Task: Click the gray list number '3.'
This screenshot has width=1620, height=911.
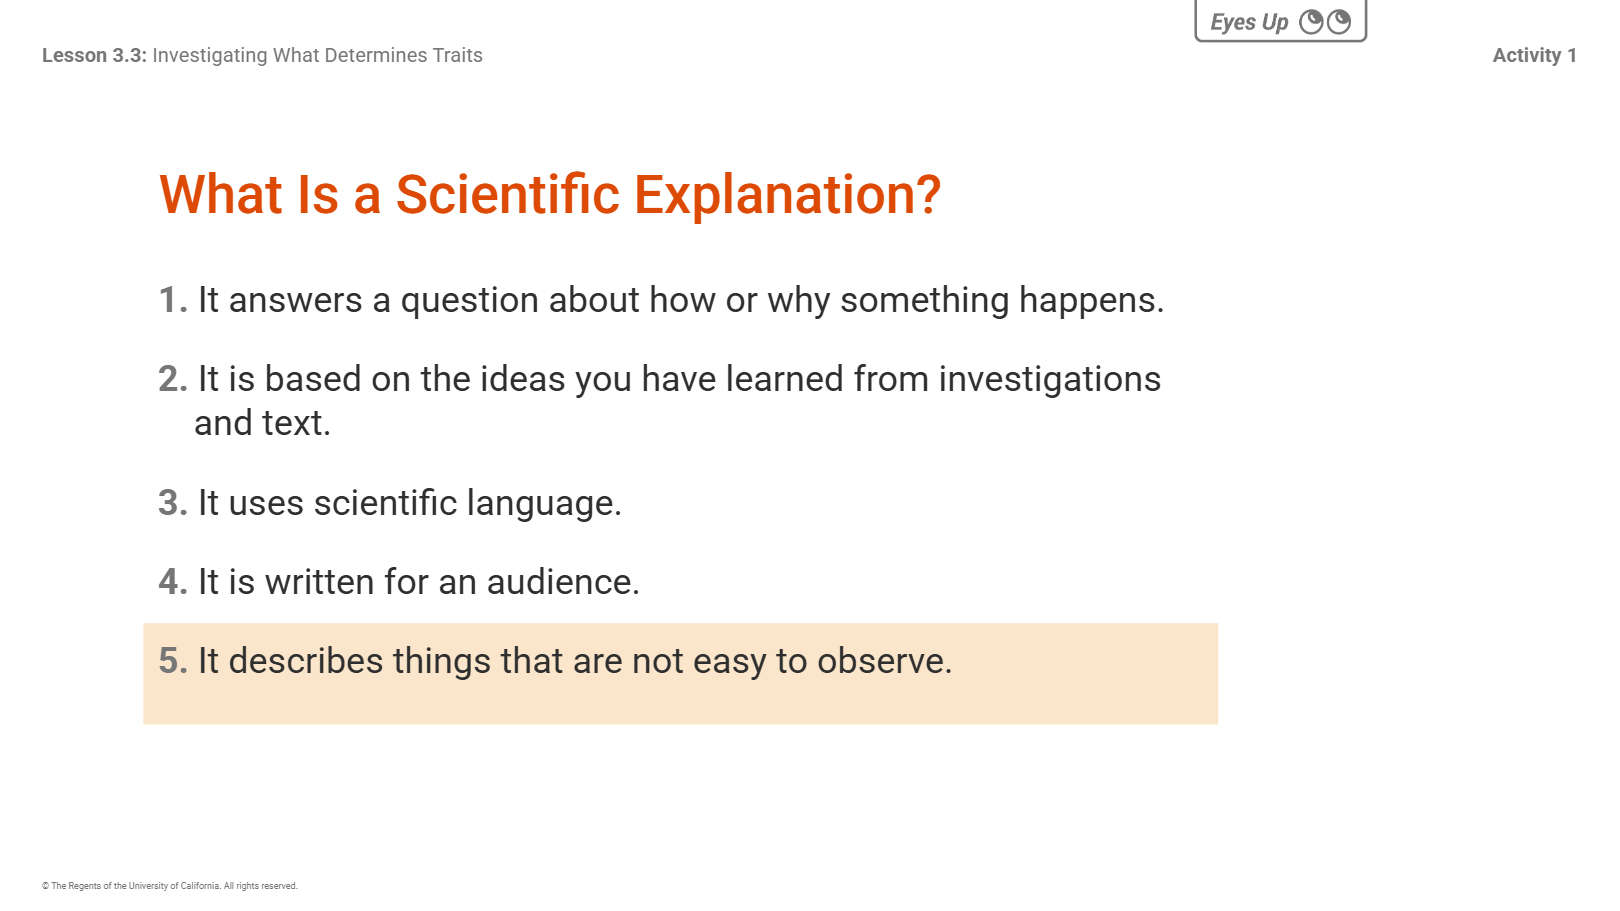Action: click(x=173, y=503)
